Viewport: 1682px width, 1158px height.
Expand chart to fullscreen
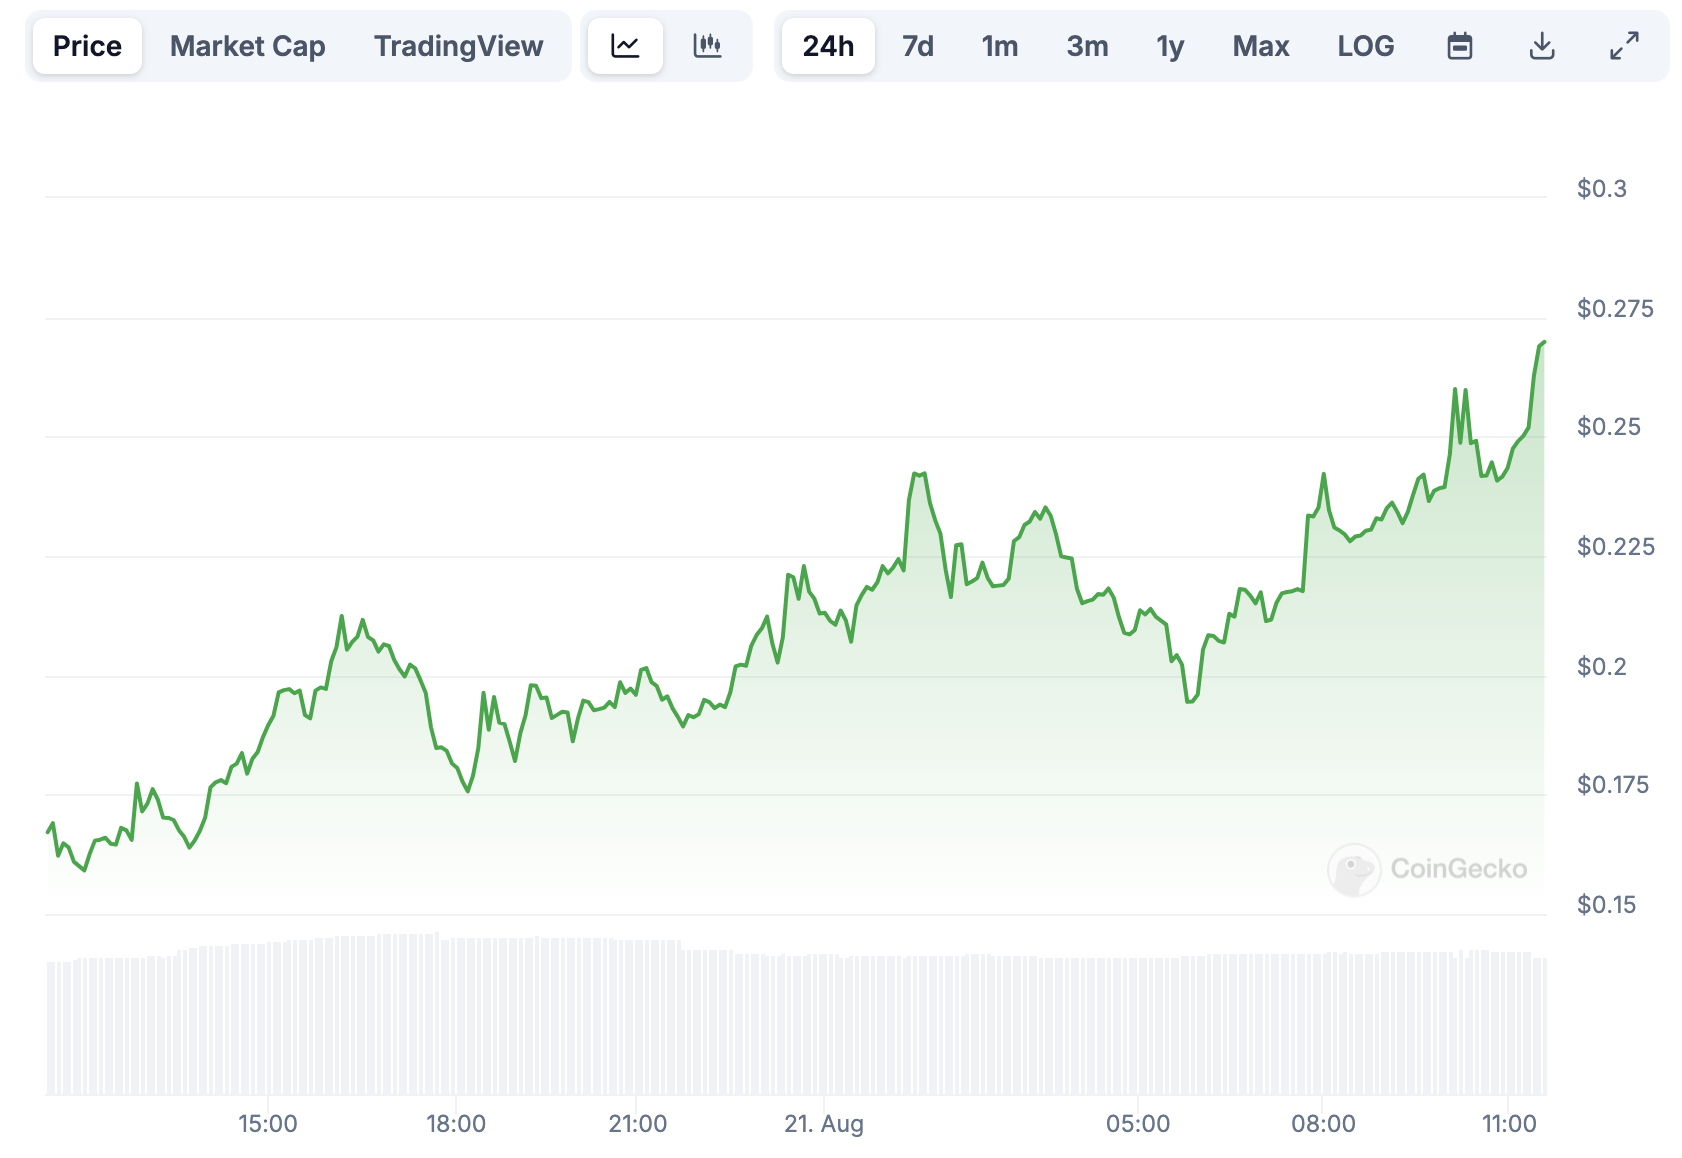point(1624,46)
